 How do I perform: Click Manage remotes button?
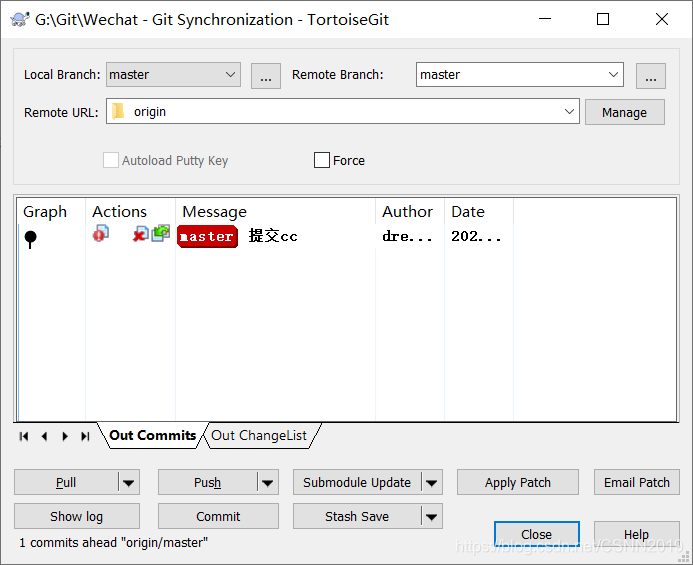tap(624, 112)
